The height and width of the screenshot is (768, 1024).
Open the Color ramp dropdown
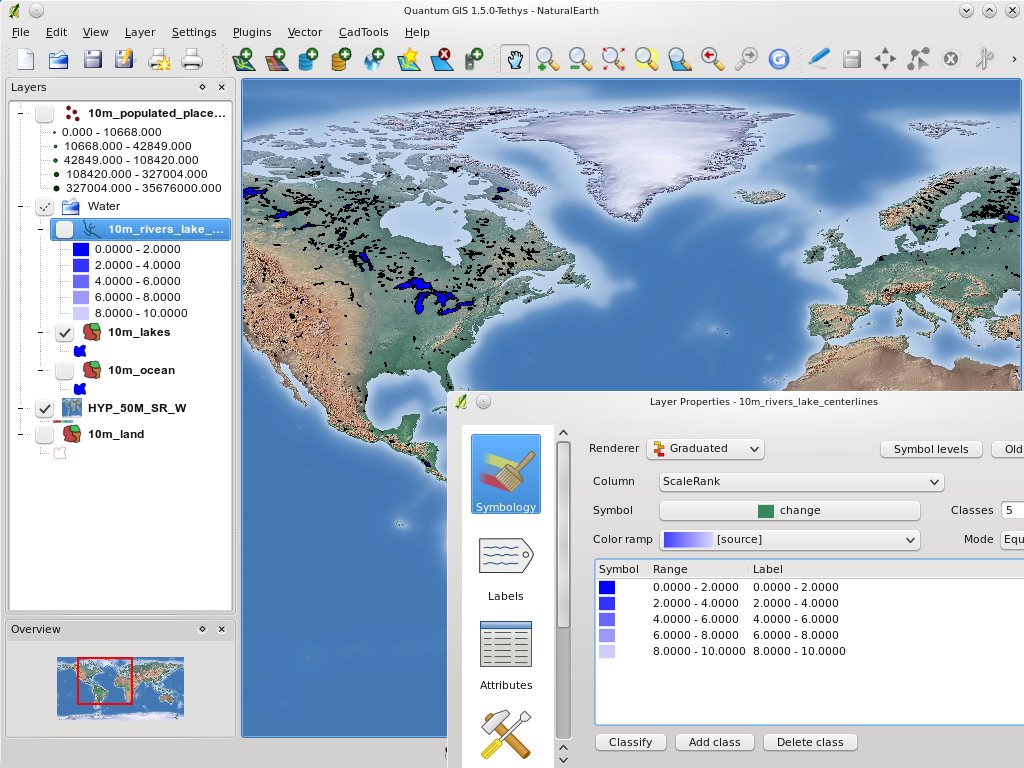pos(789,539)
